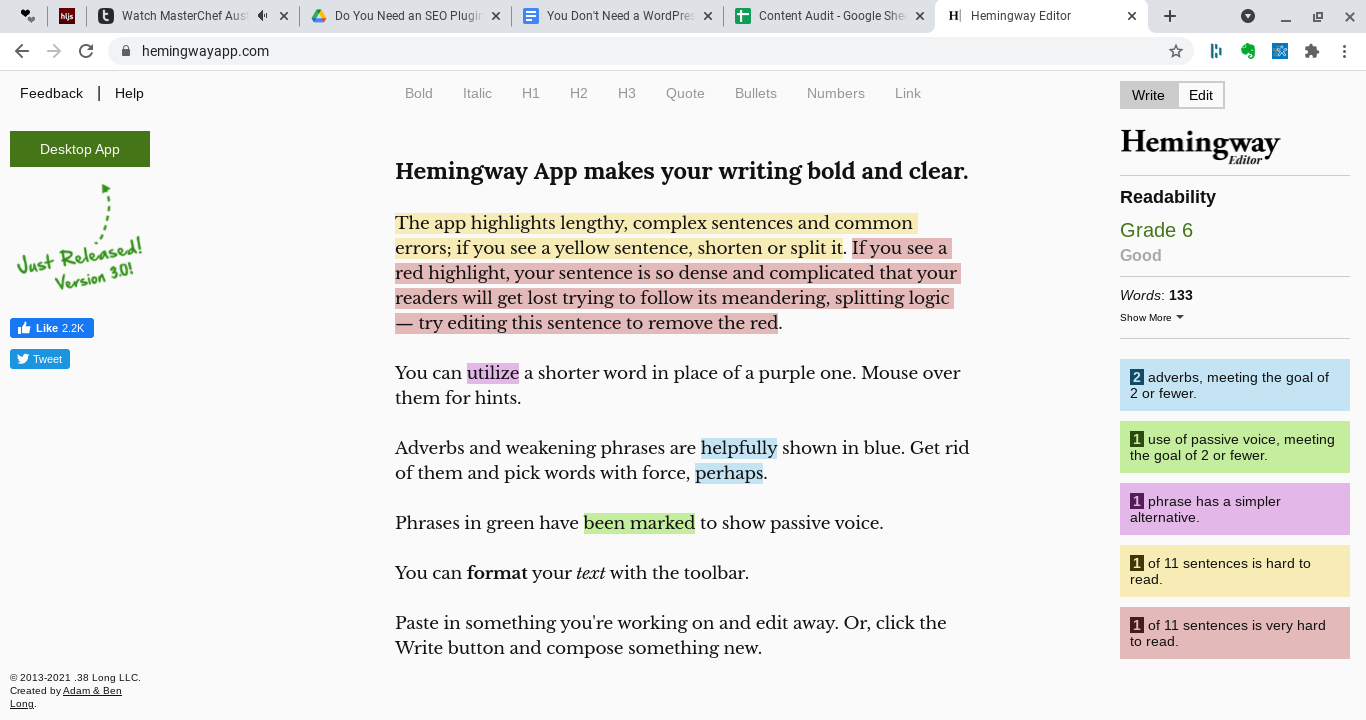Image resolution: width=1366 pixels, height=720 pixels.
Task: Apply H3 heading style
Action: coord(627,93)
